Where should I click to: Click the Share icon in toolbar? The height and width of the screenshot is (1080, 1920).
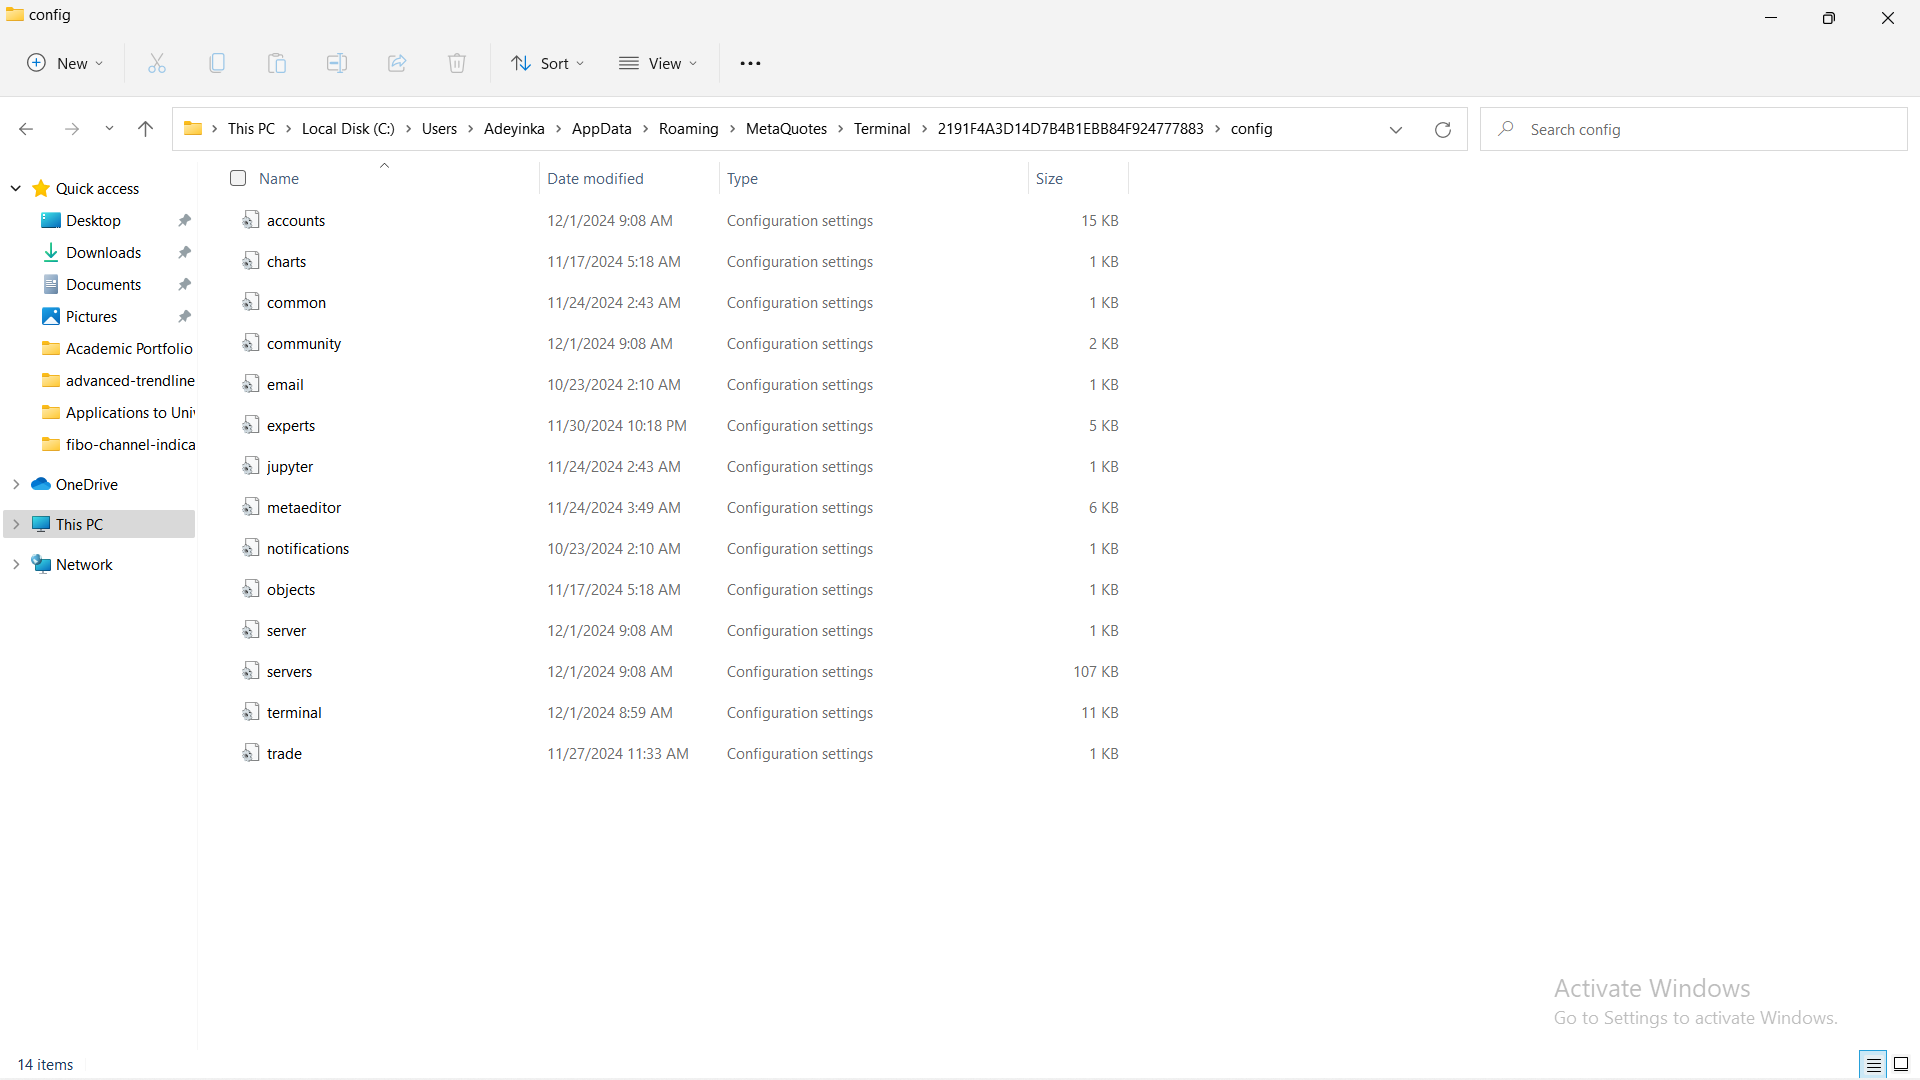(x=397, y=63)
